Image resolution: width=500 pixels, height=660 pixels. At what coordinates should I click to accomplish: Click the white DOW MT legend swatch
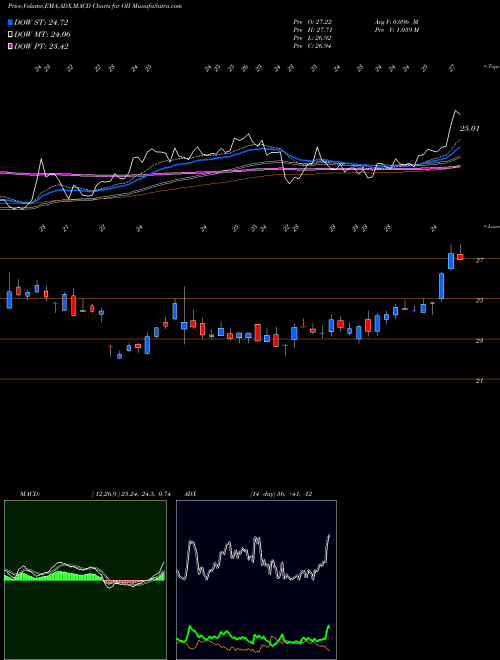(10, 35)
